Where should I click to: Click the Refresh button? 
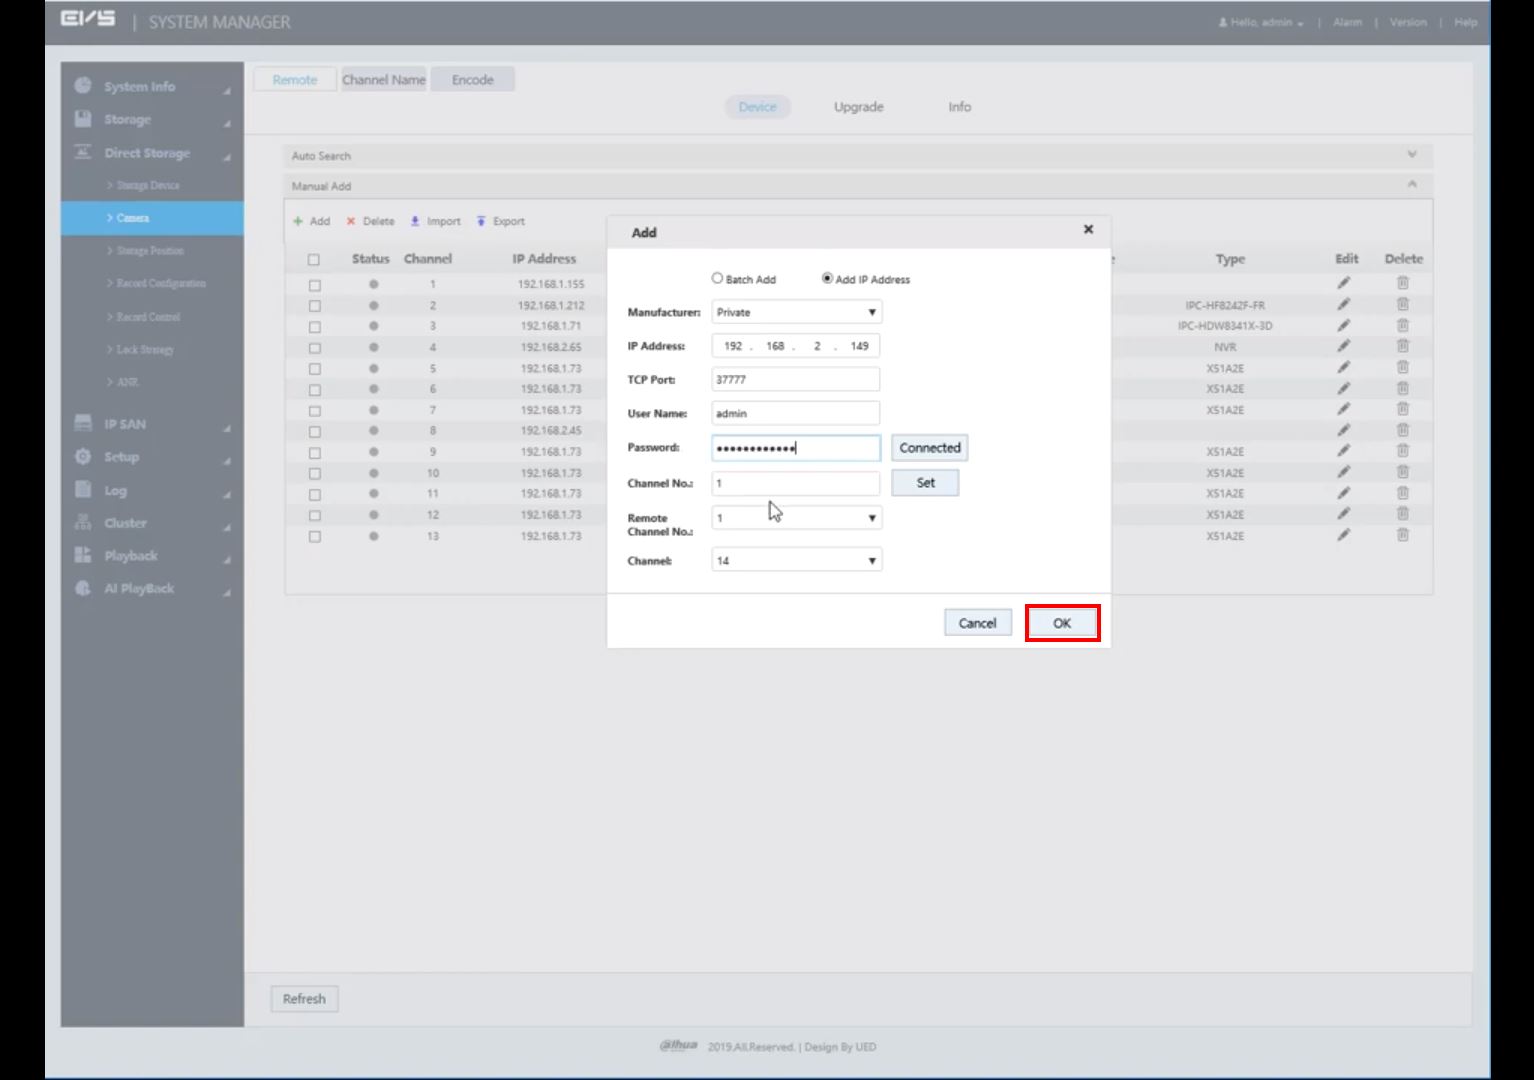(x=304, y=999)
